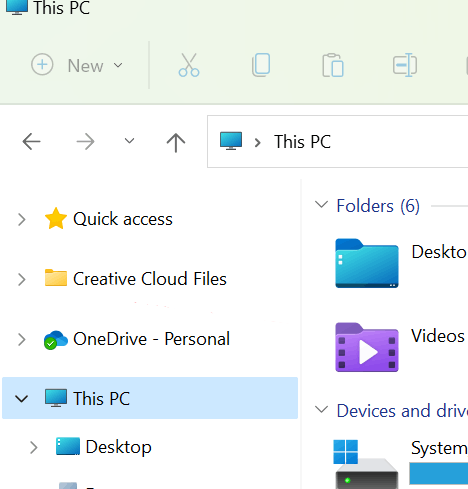
Task: Click the Quick access star icon
Action: [56, 219]
